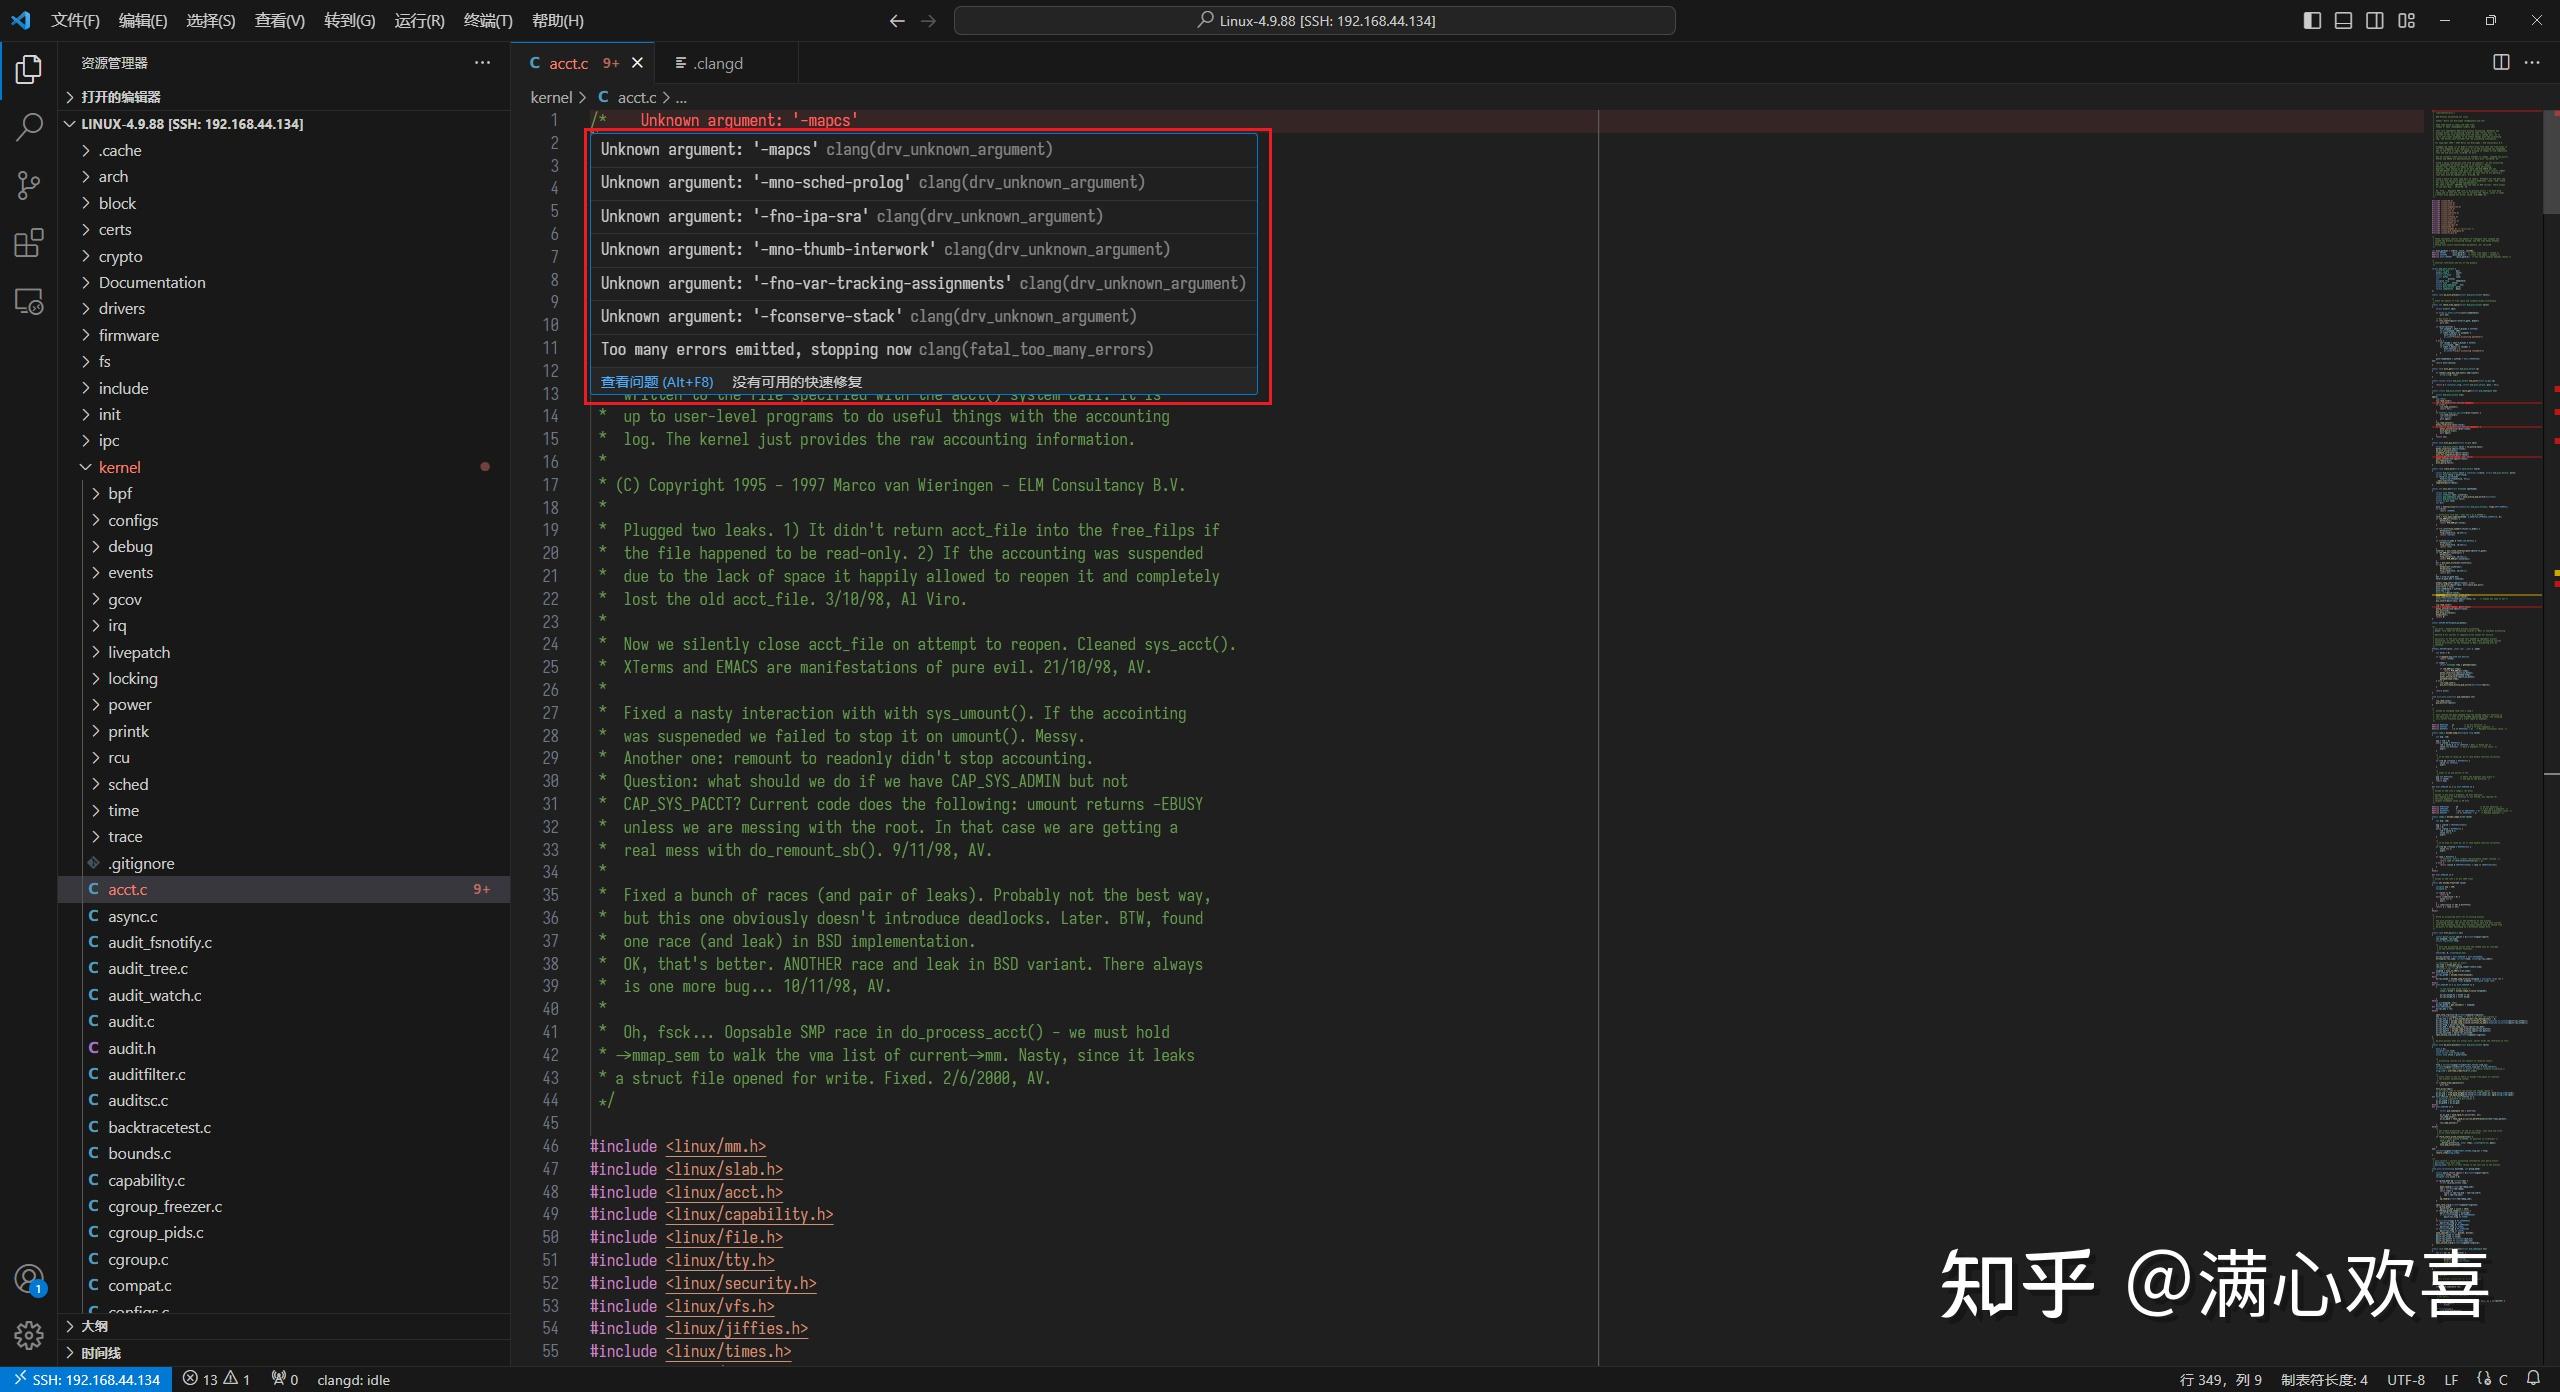The width and height of the screenshot is (2560, 1392).
Task: Click the SSH: 192.168.44.134 remote indicator
Action: pyautogui.click(x=85, y=1379)
